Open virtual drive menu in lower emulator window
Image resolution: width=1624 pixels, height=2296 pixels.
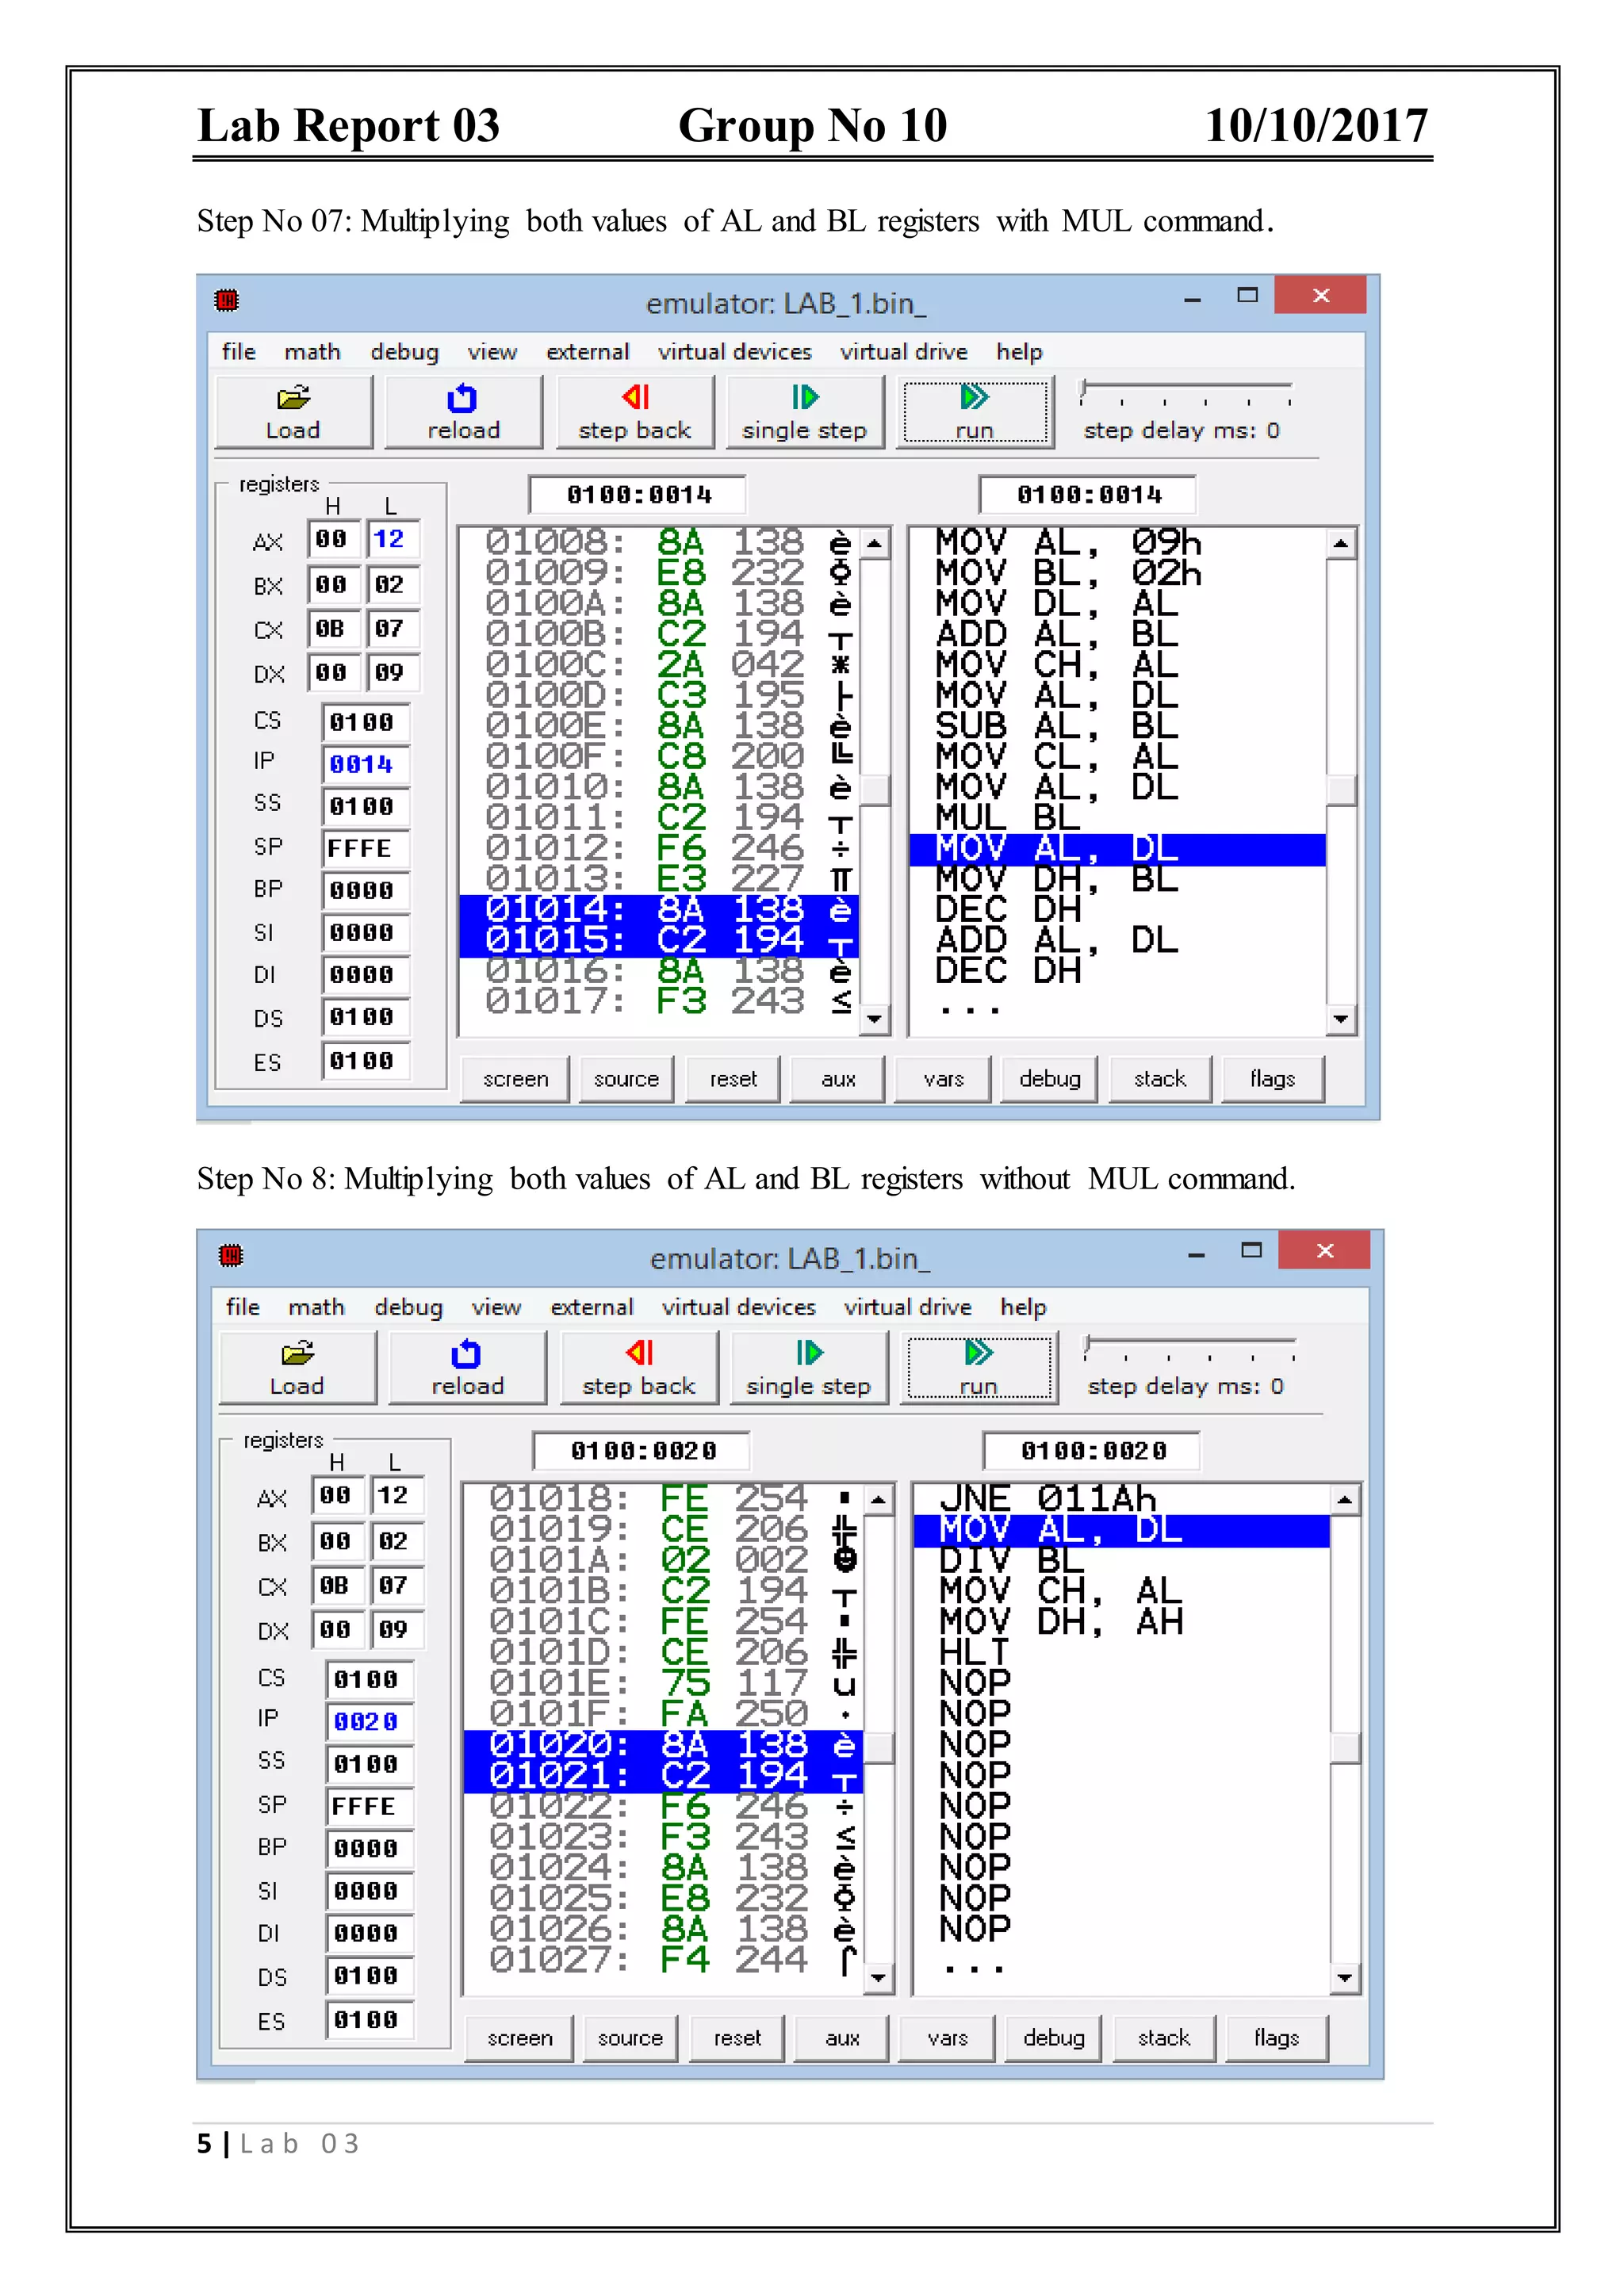coord(908,1307)
